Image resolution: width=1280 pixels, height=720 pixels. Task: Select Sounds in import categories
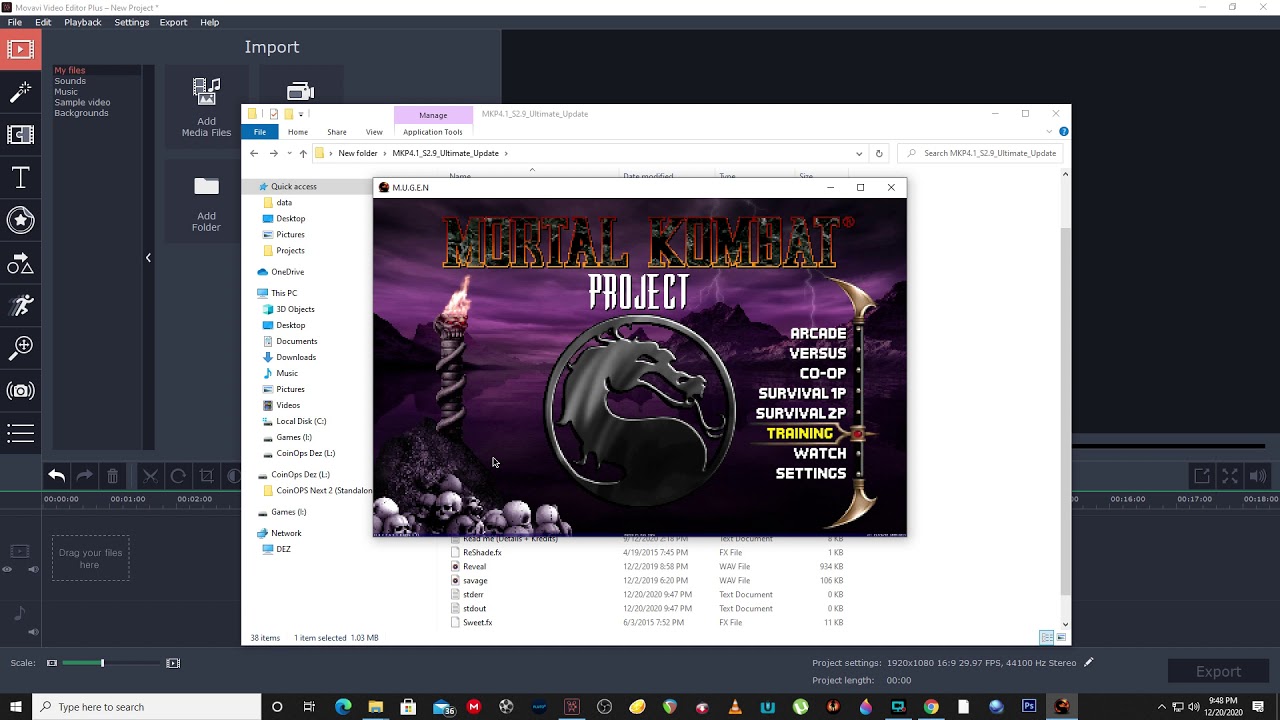pos(70,81)
